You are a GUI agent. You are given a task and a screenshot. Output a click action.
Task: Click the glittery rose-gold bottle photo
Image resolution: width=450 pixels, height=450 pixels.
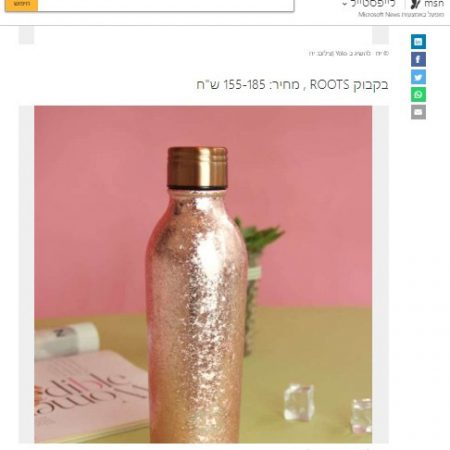[x=203, y=274]
